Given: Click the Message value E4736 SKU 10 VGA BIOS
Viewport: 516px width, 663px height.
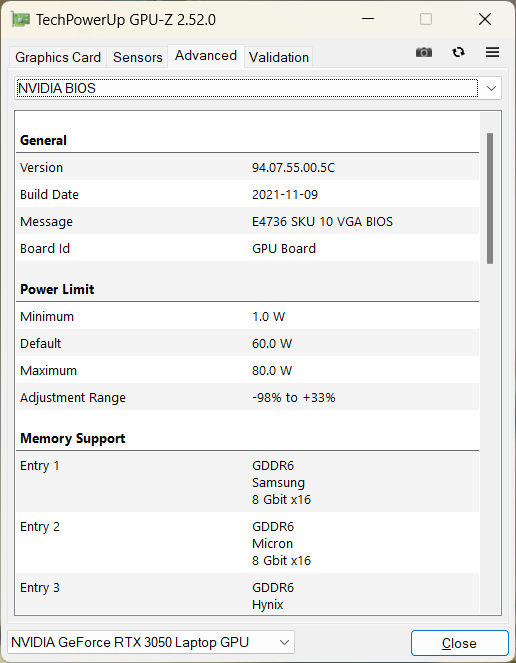Looking at the screenshot, I should pyautogui.click(x=322, y=222).
